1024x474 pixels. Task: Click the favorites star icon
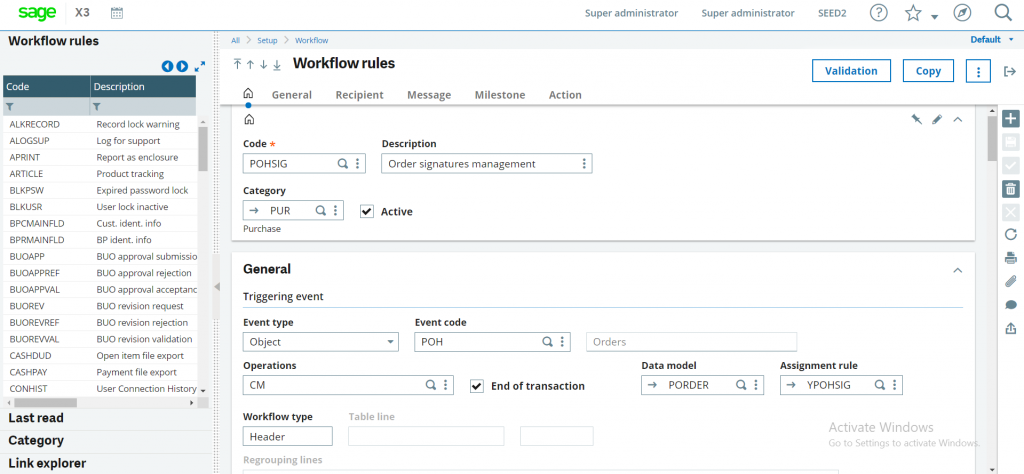click(913, 13)
